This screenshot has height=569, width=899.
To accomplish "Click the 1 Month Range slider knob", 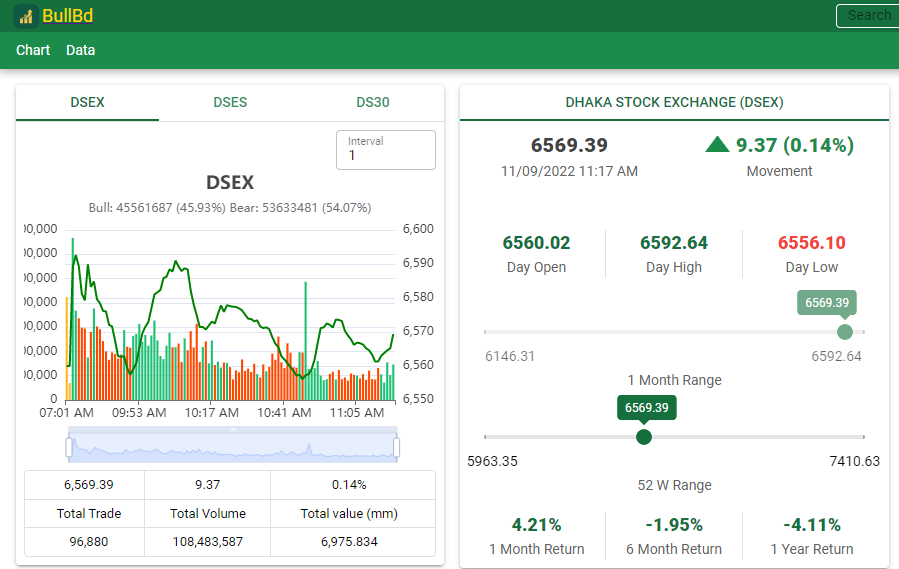I will click(x=845, y=332).
